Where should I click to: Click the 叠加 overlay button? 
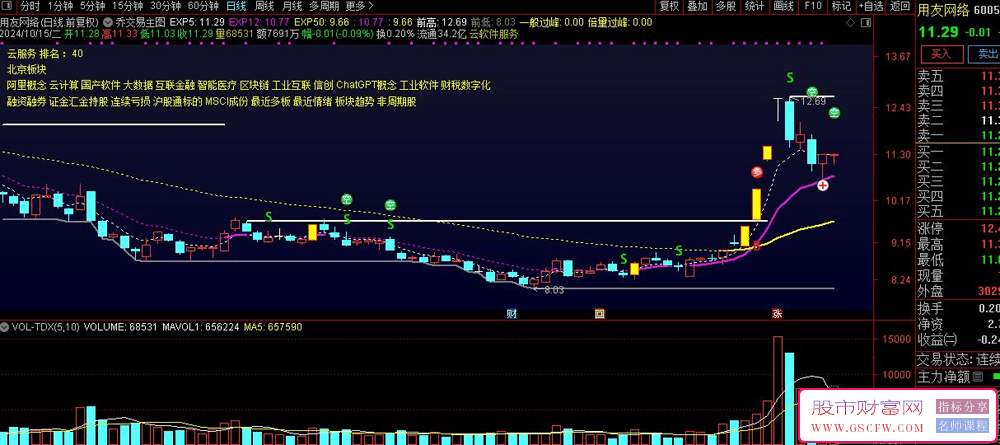click(697, 6)
